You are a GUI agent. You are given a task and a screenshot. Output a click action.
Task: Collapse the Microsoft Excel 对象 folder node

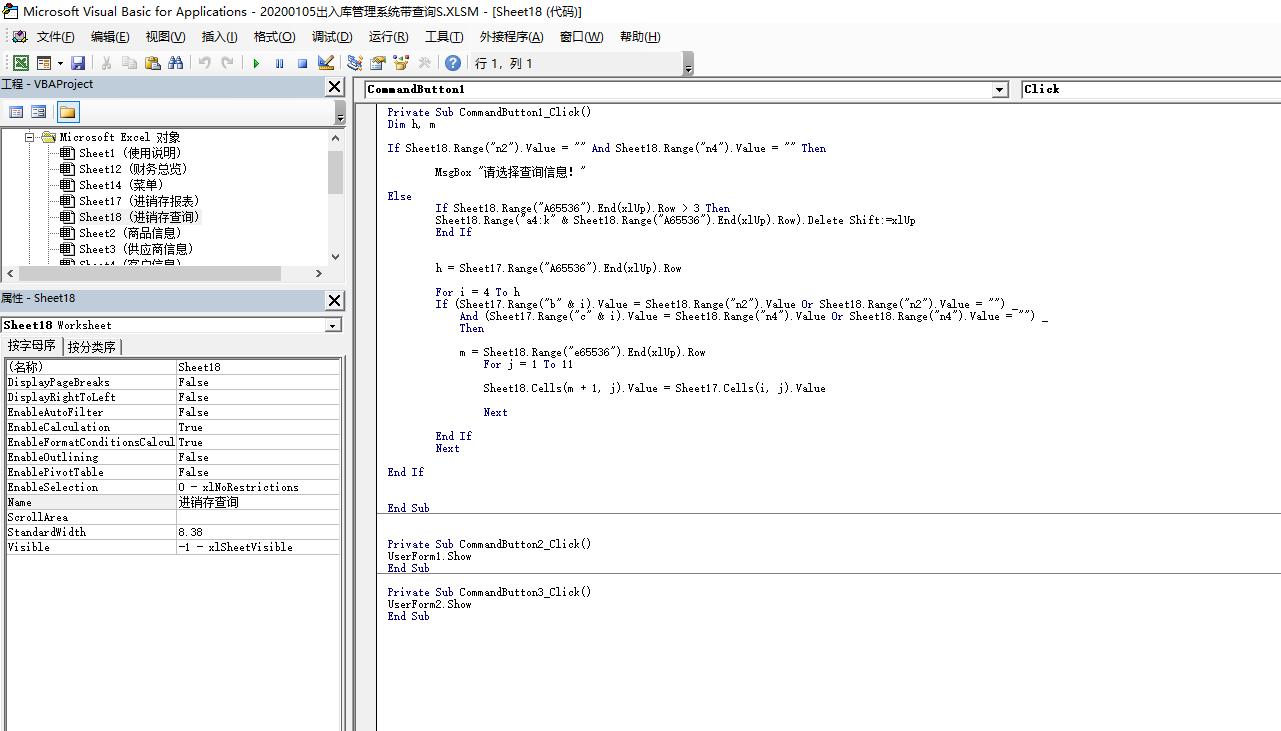click(x=30, y=137)
